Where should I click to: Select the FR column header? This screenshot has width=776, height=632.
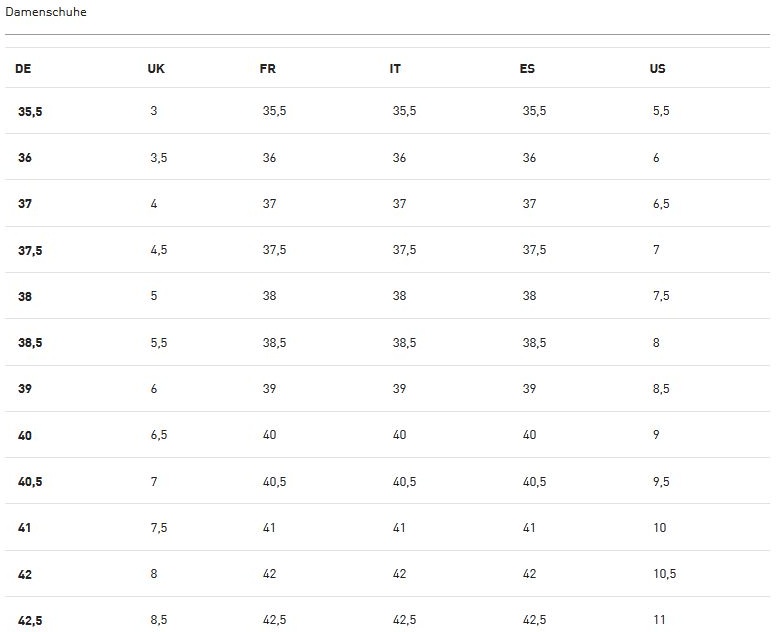point(267,69)
